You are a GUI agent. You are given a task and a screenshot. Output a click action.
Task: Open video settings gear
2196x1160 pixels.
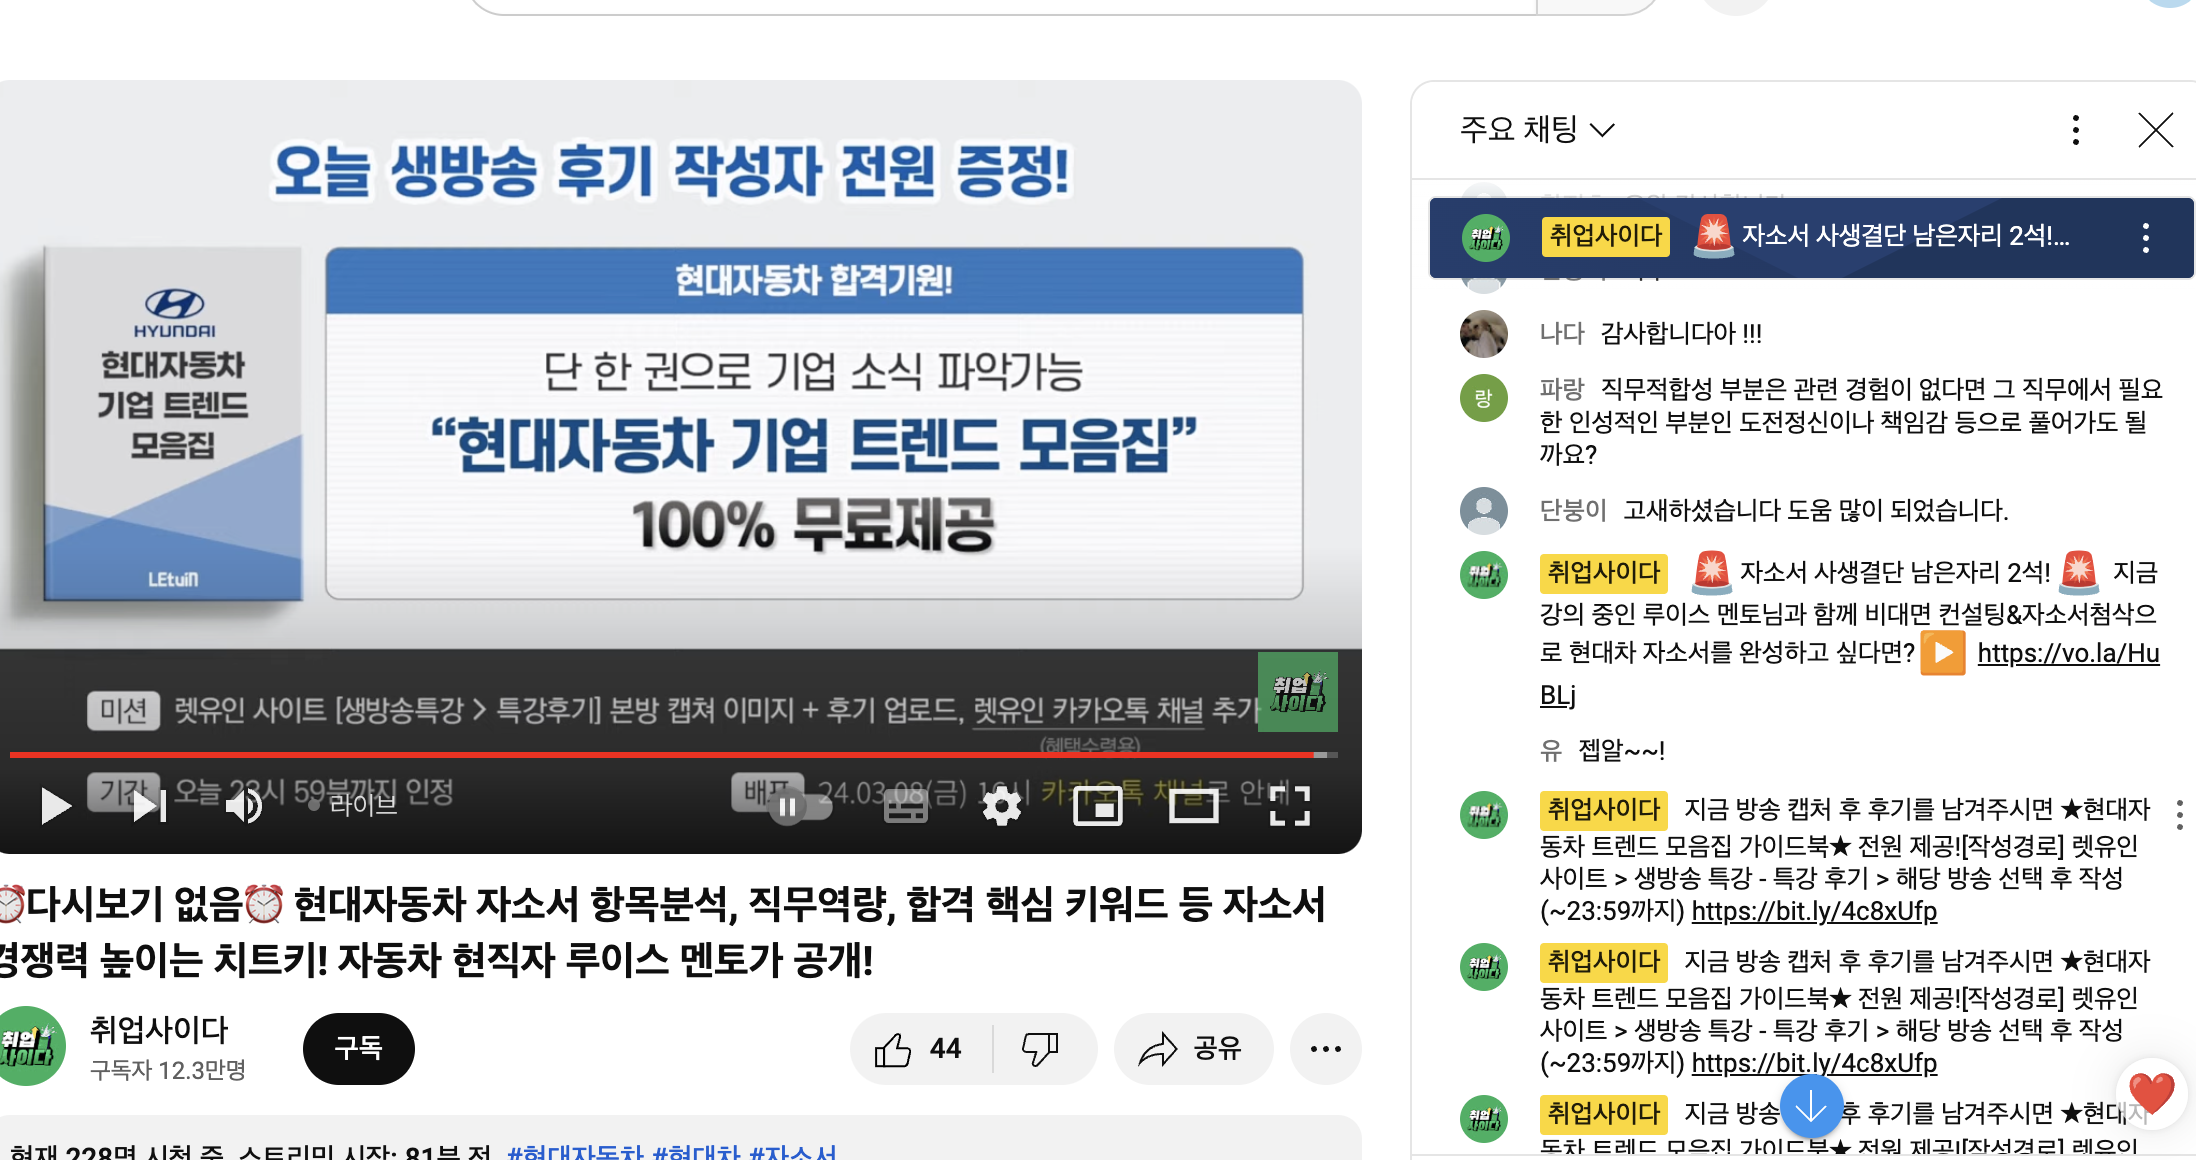tap(1001, 806)
